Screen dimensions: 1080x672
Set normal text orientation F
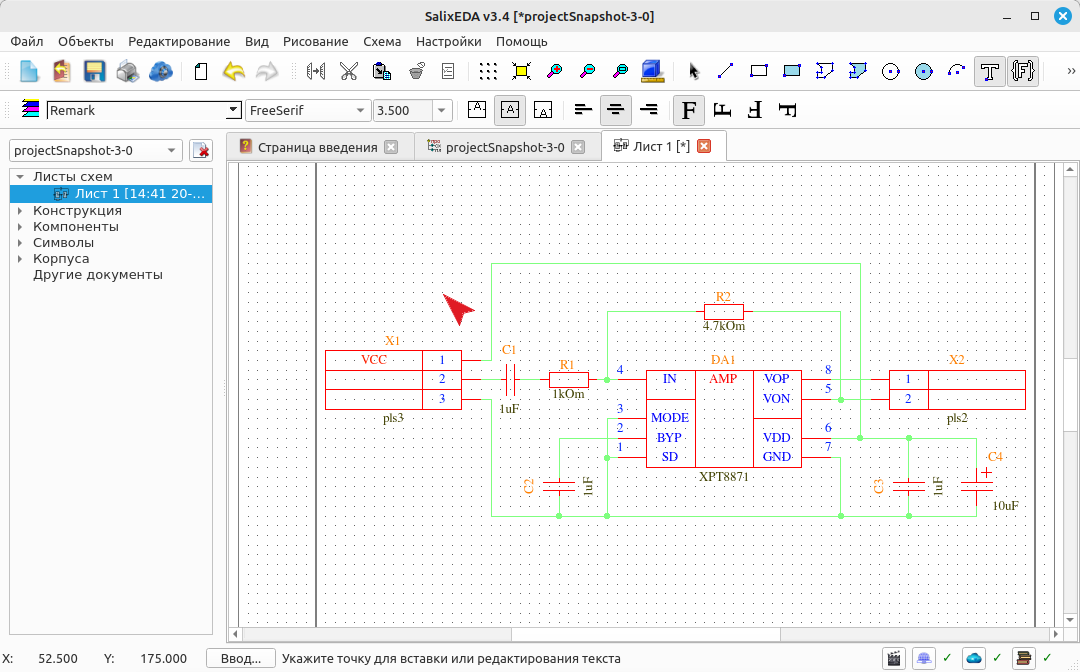(689, 110)
